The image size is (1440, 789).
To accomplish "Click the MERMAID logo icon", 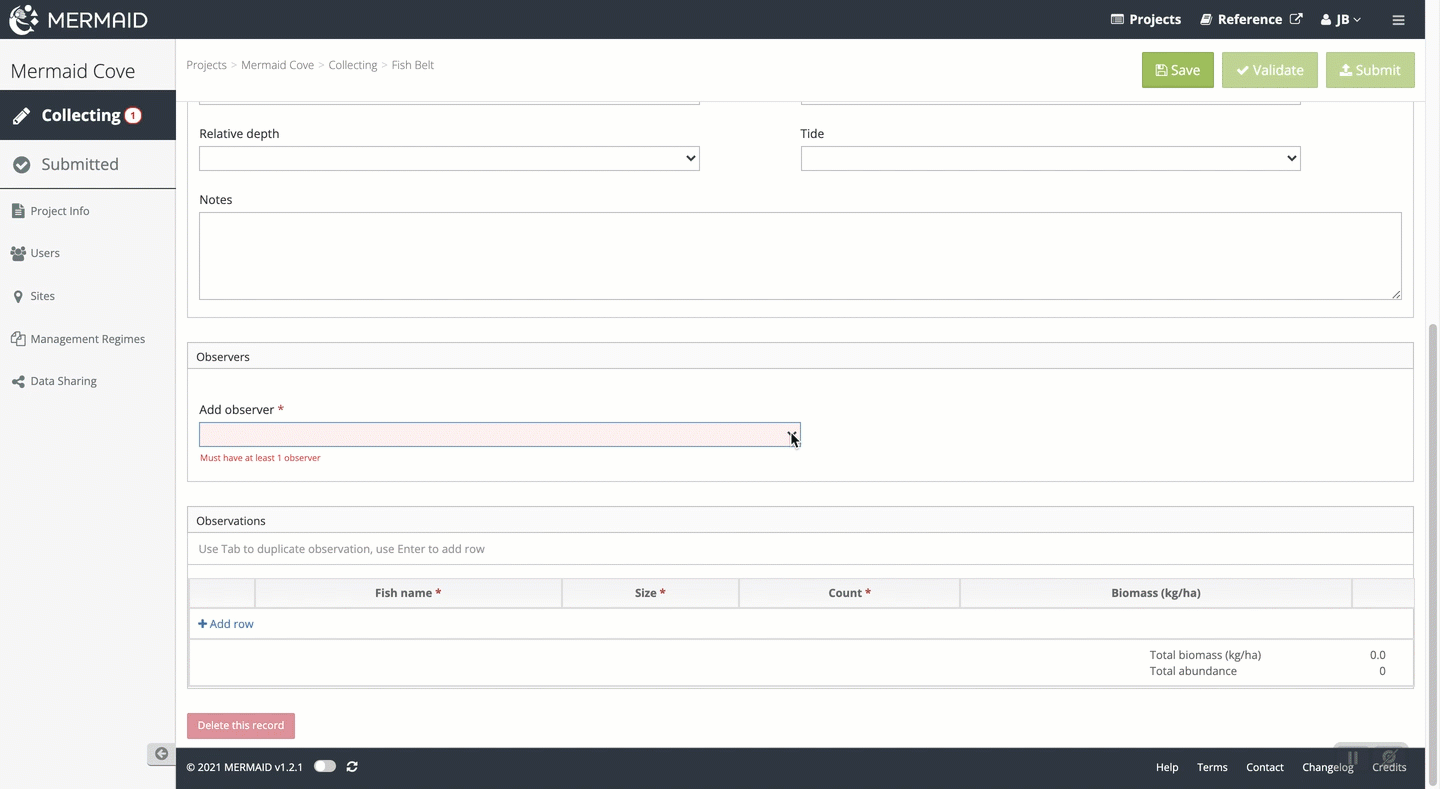I will (x=24, y=19).
